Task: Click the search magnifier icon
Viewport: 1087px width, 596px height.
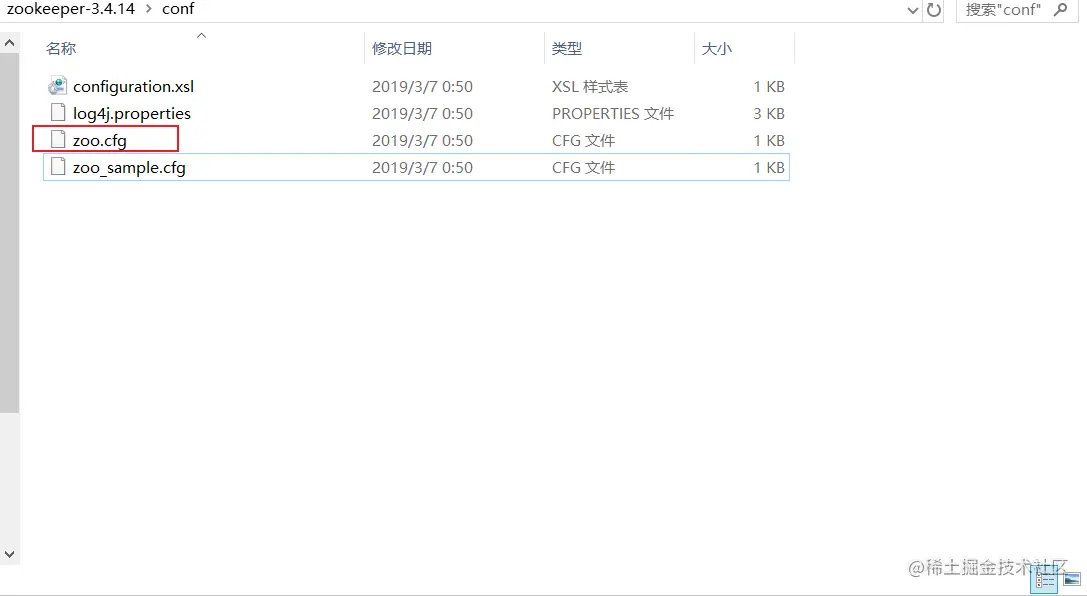Action: 1061,10
